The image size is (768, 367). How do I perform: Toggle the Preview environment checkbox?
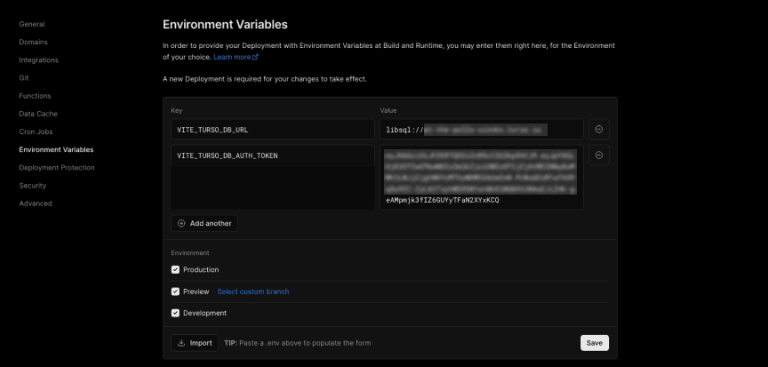[x=175, y=292]
